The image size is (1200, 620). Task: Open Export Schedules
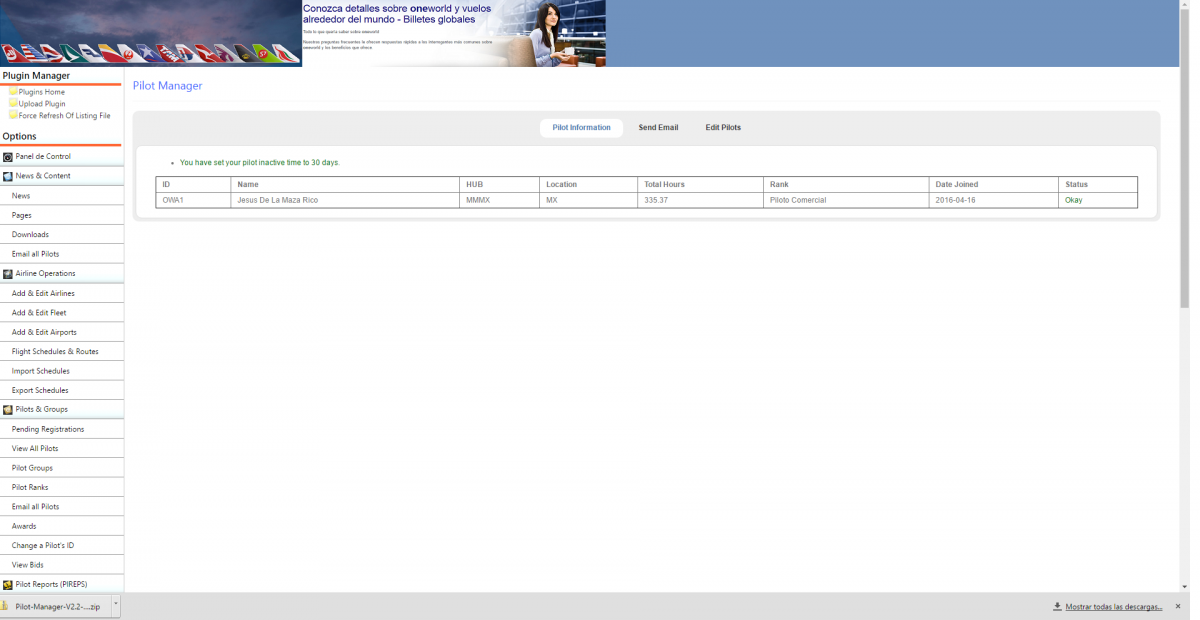coord(62,390)
